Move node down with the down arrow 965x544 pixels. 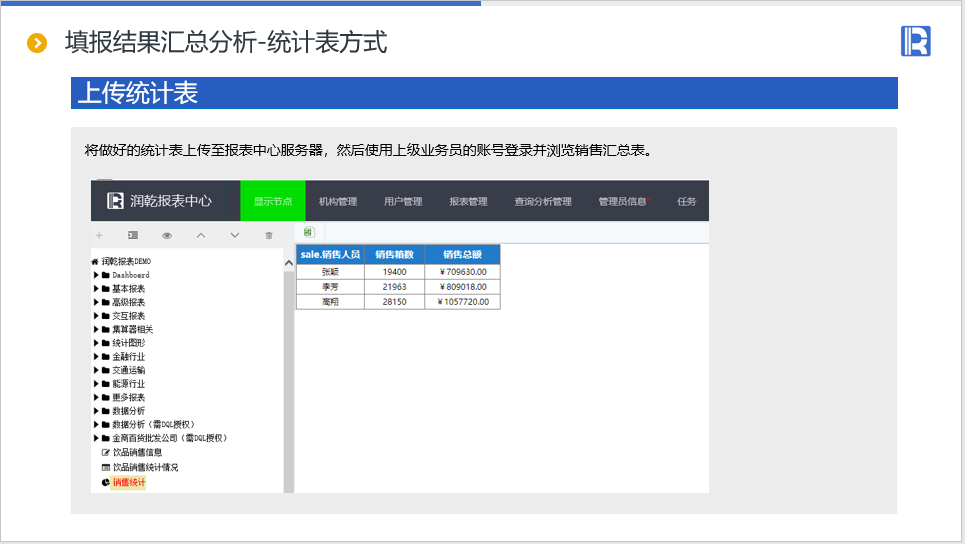coord(235,235)
